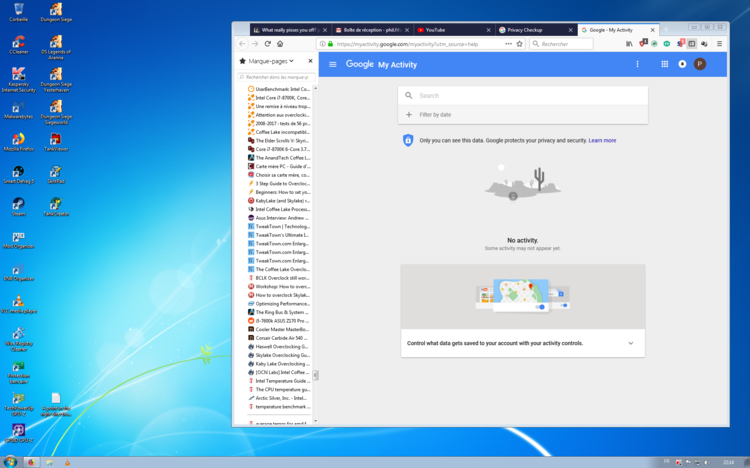Open Malwarebytes desktop shortcut

pyautogui.click(x=19, y=110)
